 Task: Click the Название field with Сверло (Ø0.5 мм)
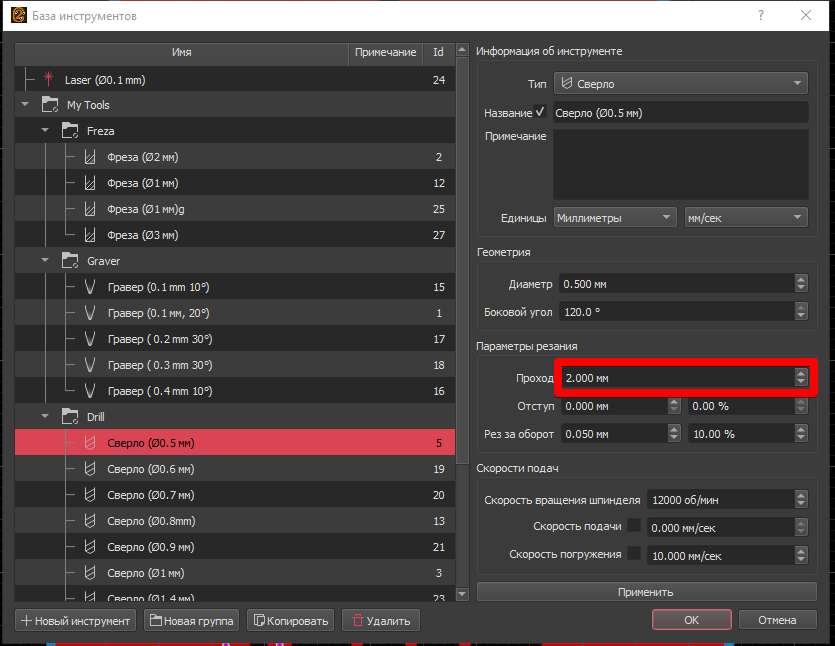click(x=681, y=112)
